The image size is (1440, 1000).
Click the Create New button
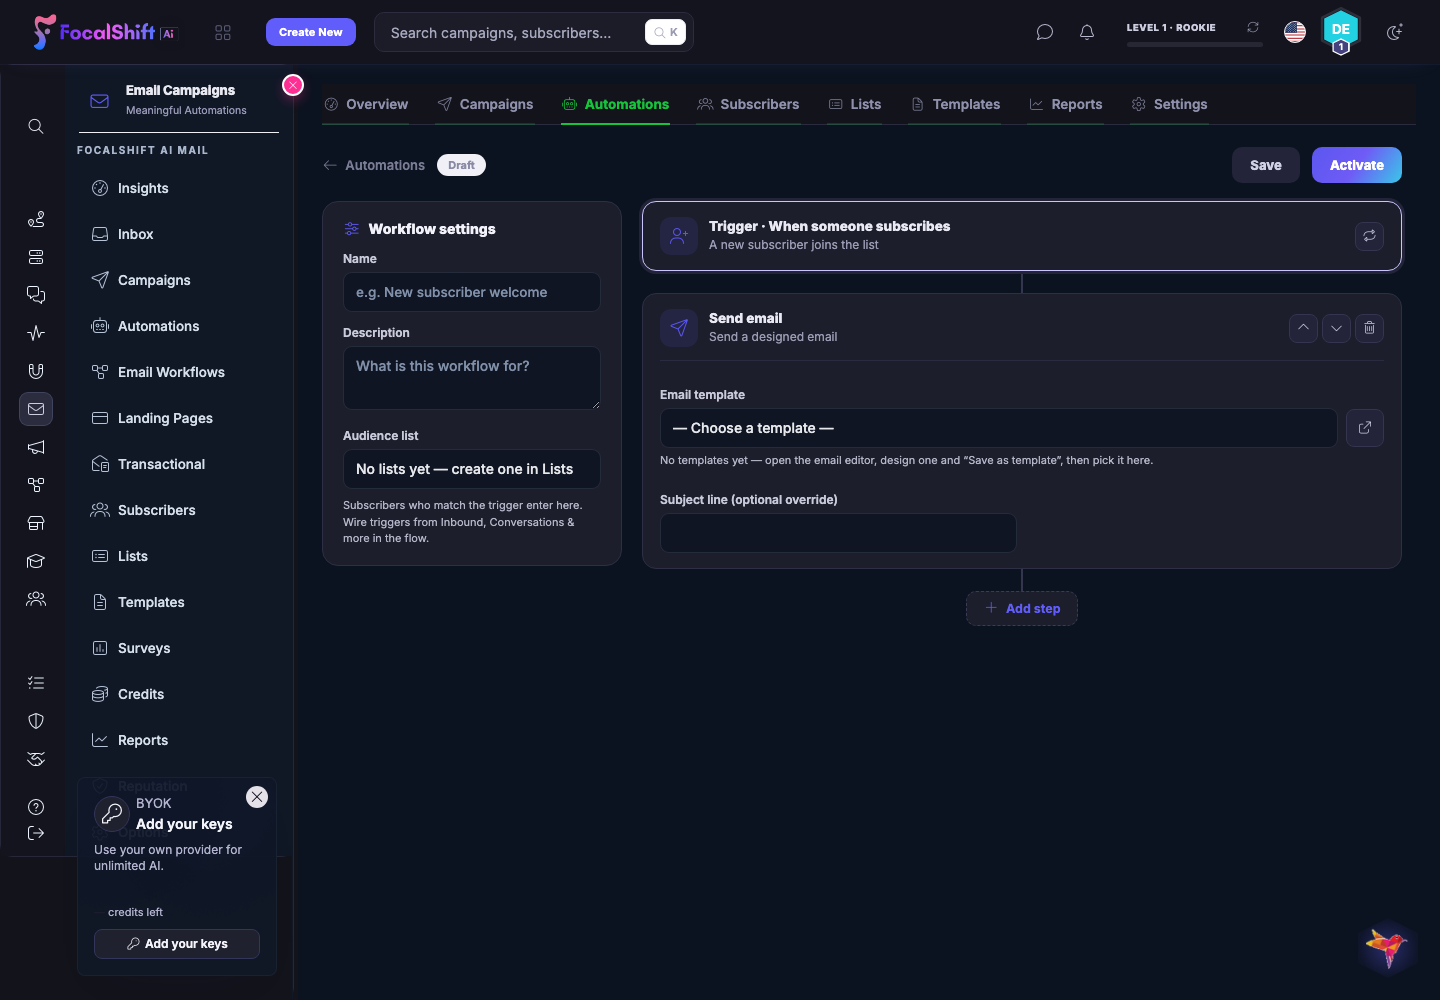click(310, 32)
